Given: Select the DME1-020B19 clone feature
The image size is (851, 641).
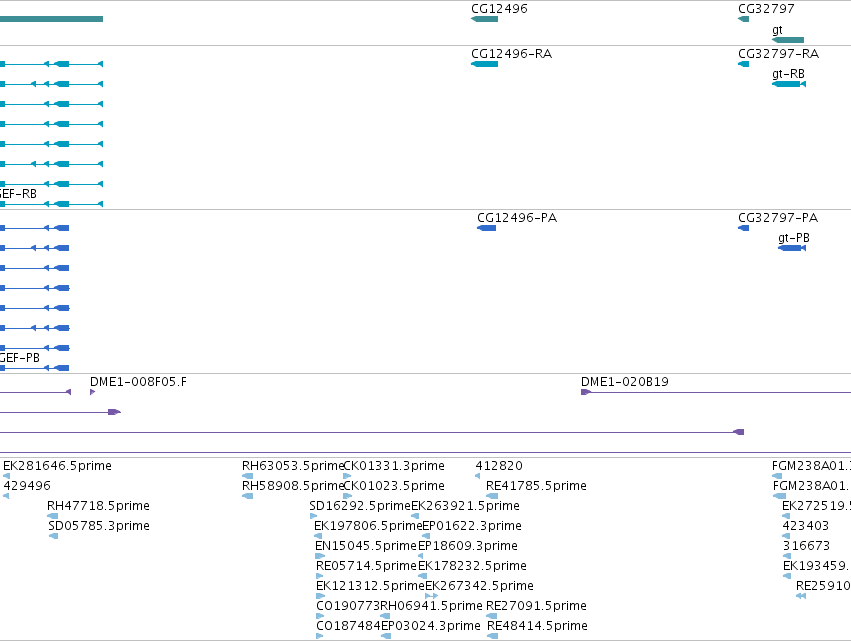Looking at the screenshot, I should [x=715, y=392].
